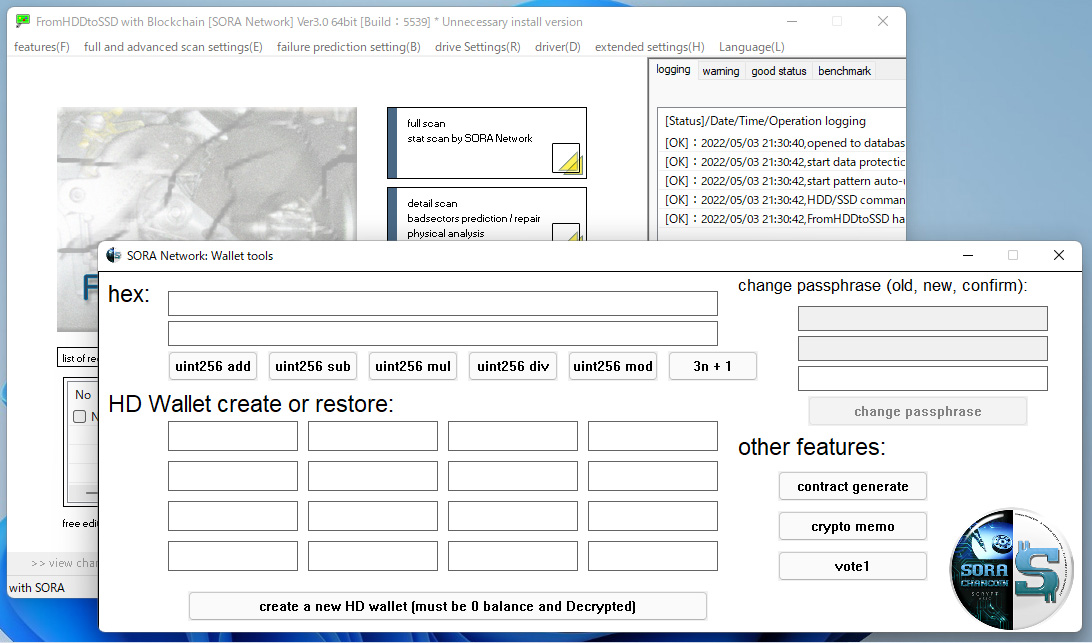Screen dimensions: 1092x643
Task: Focus fourth HD wallet word field, last row
Action: [653, 557]
